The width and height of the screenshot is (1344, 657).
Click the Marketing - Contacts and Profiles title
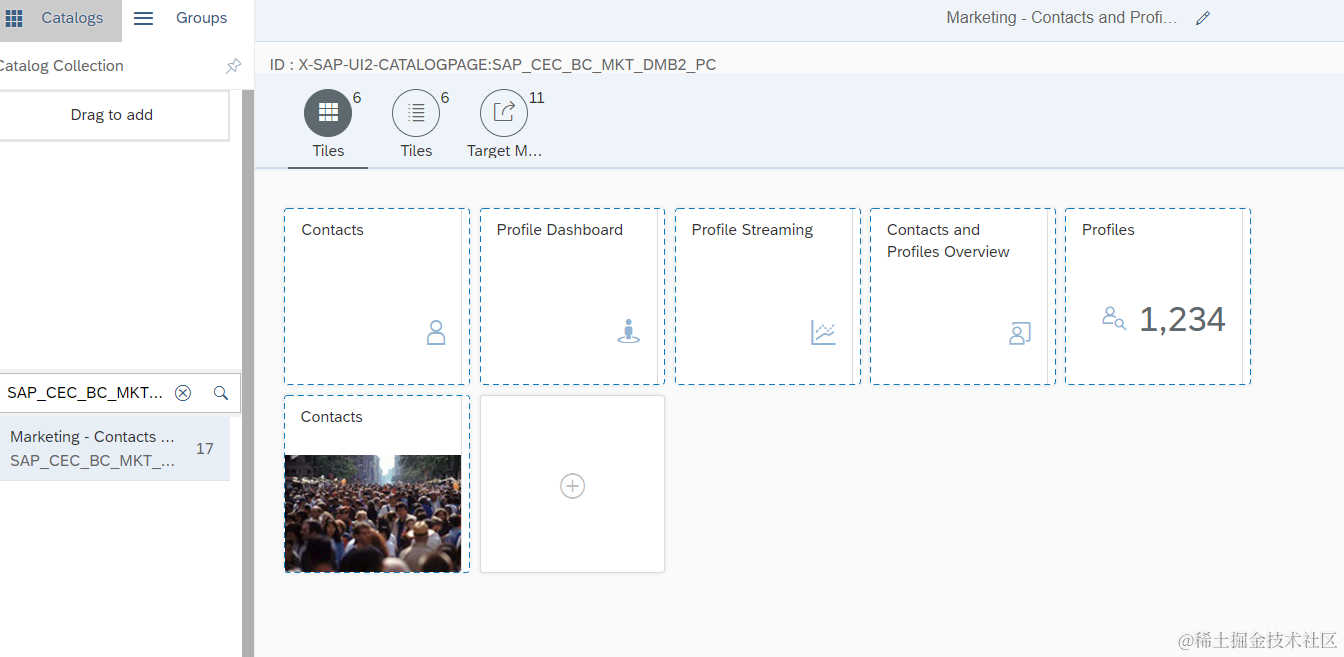[x=1061, y=18]
